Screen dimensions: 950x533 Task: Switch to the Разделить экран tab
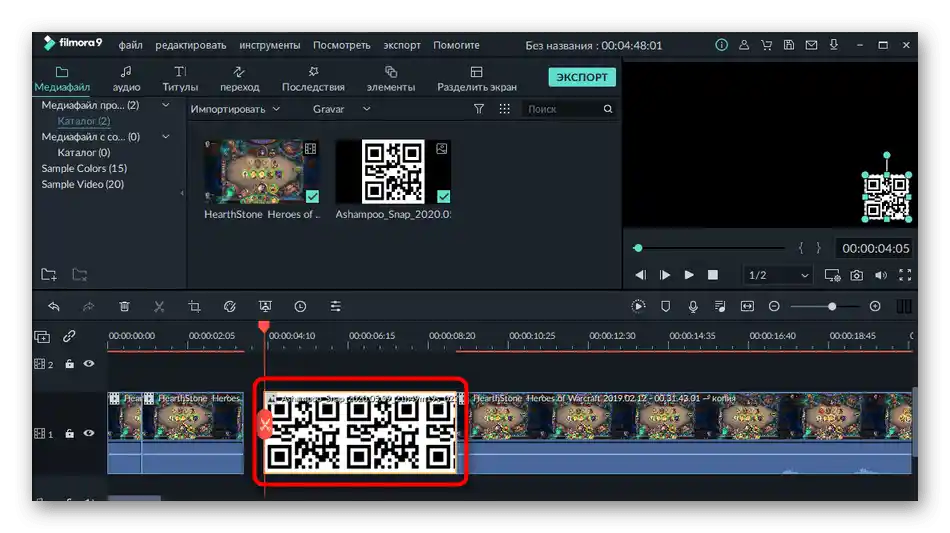[x=477, y=79]
